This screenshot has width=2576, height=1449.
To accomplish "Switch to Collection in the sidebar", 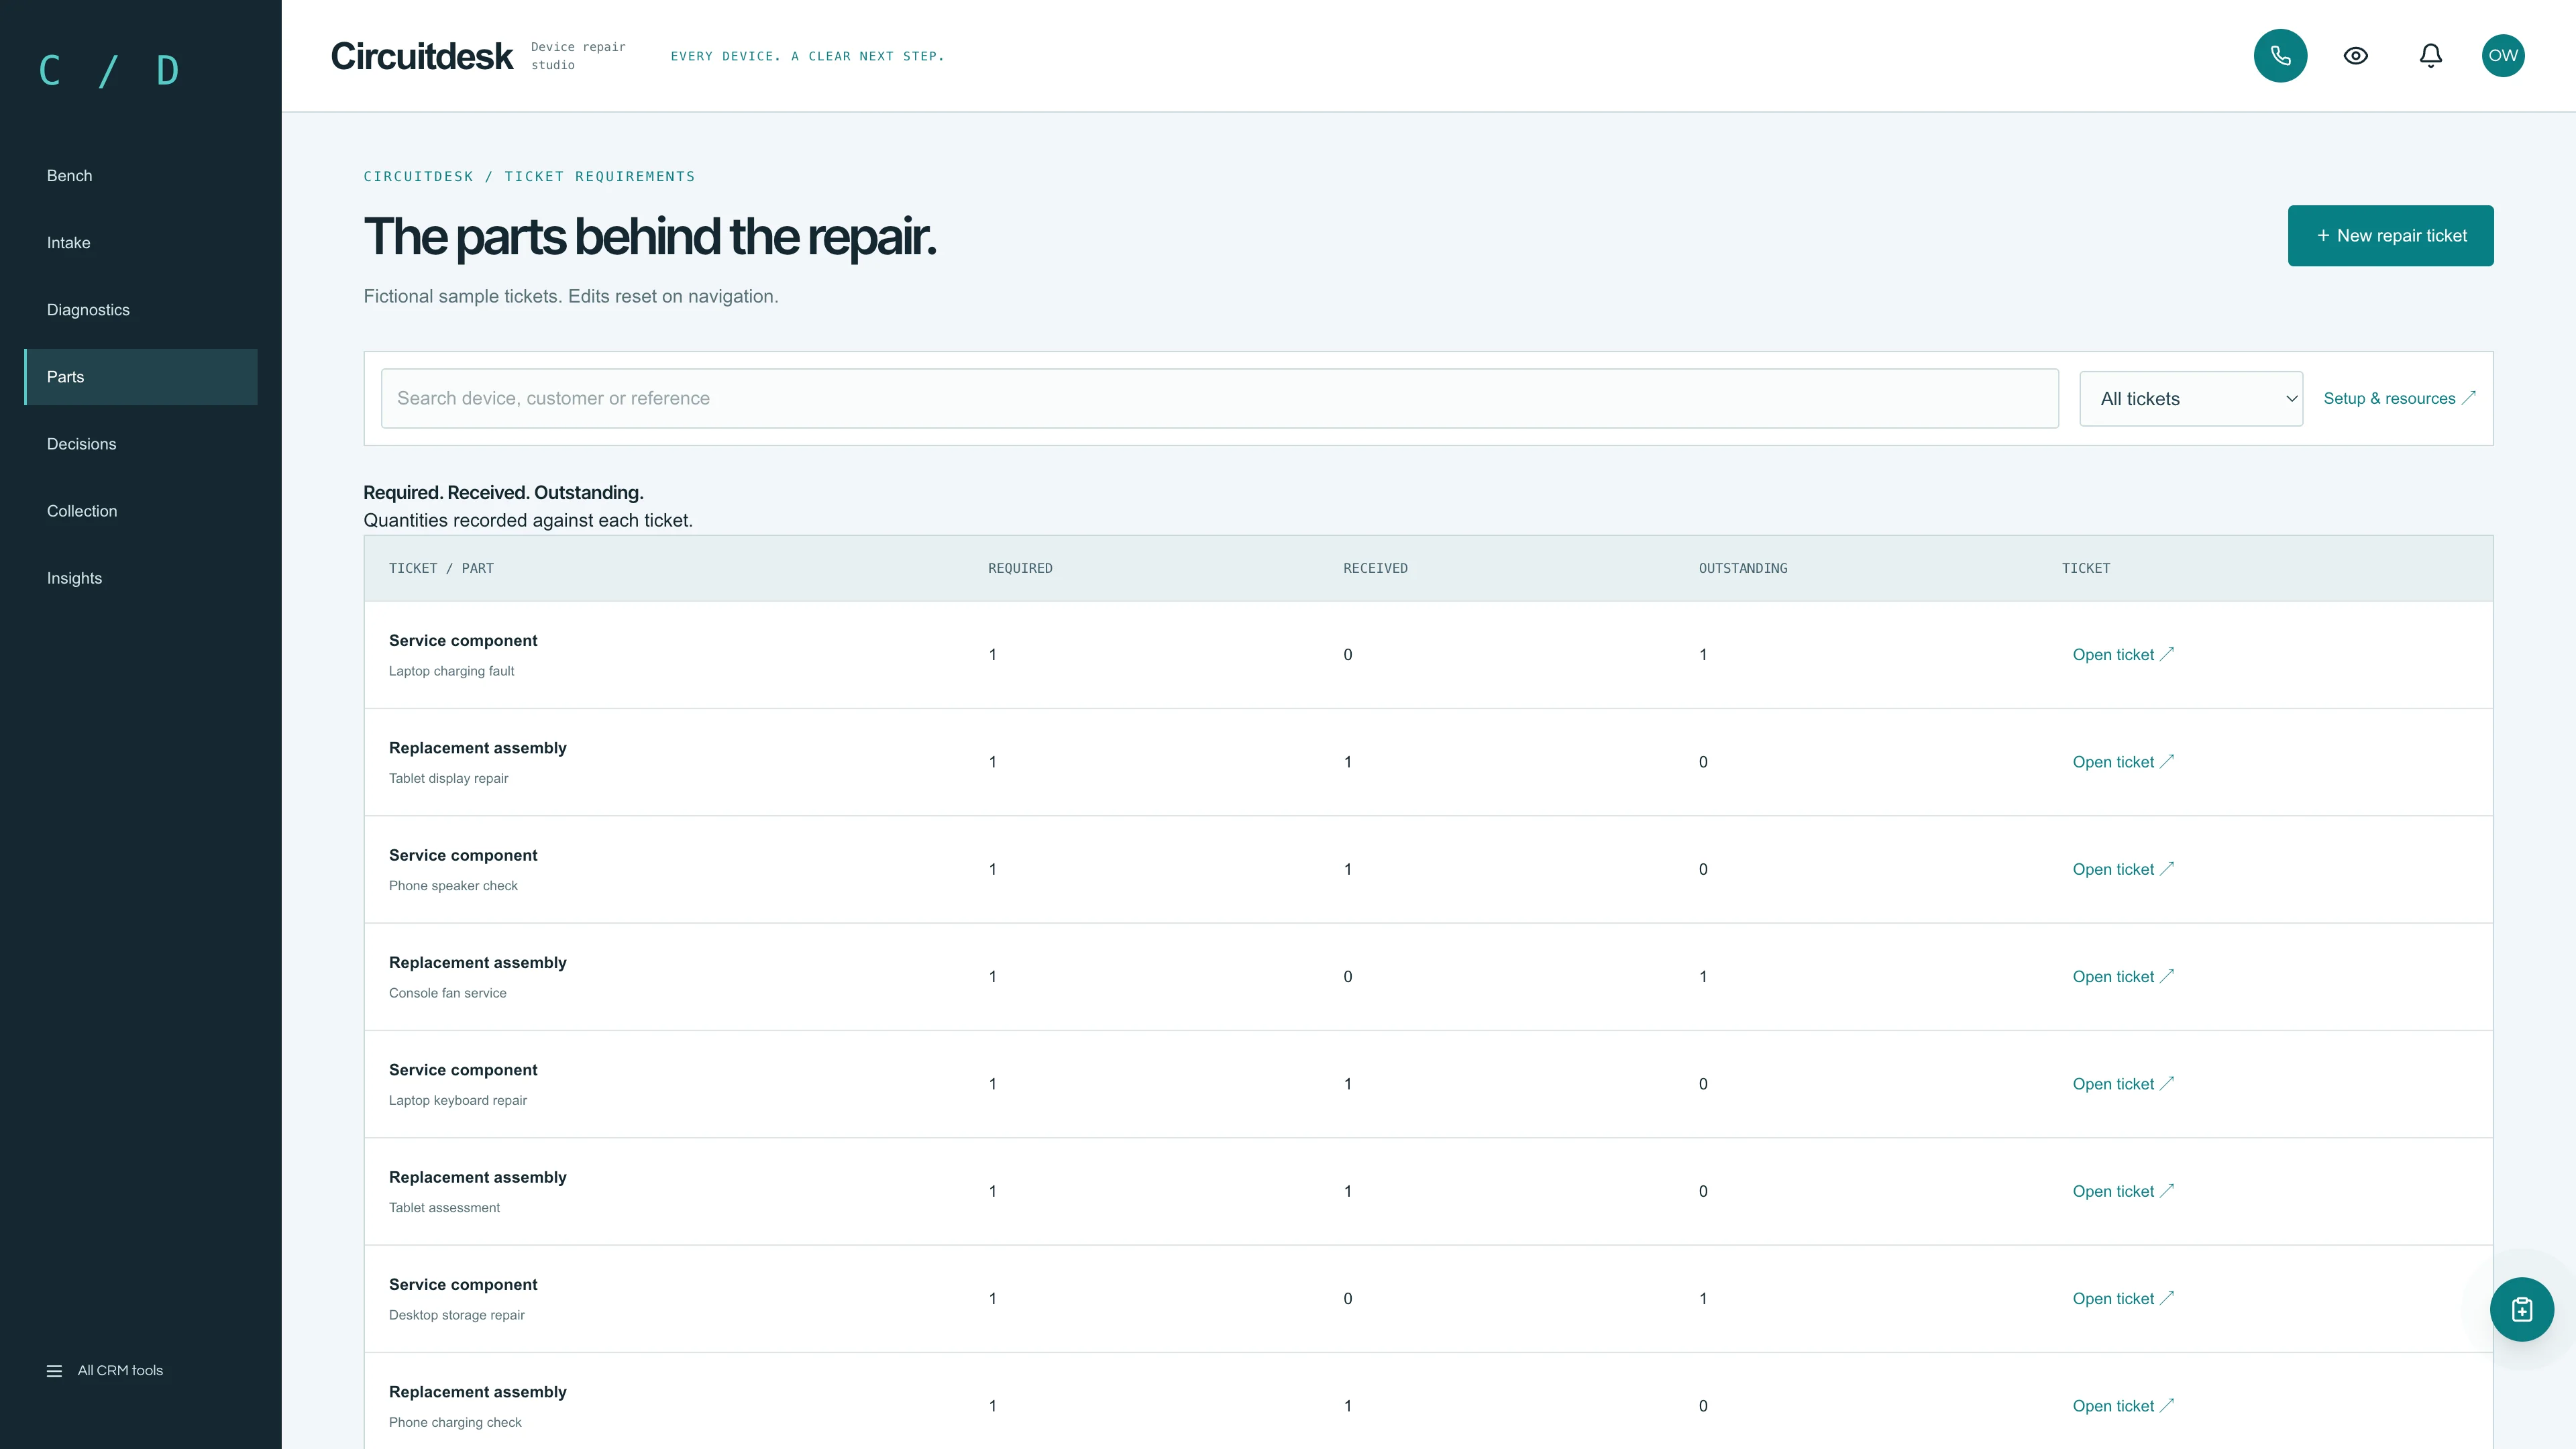I will click(x=141, y=511).
